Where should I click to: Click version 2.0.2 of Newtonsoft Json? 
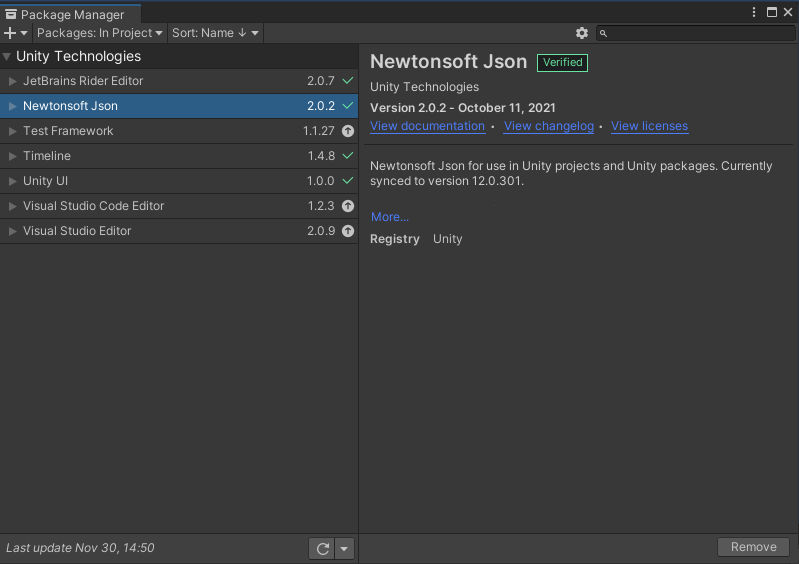(x=321, y=106)
